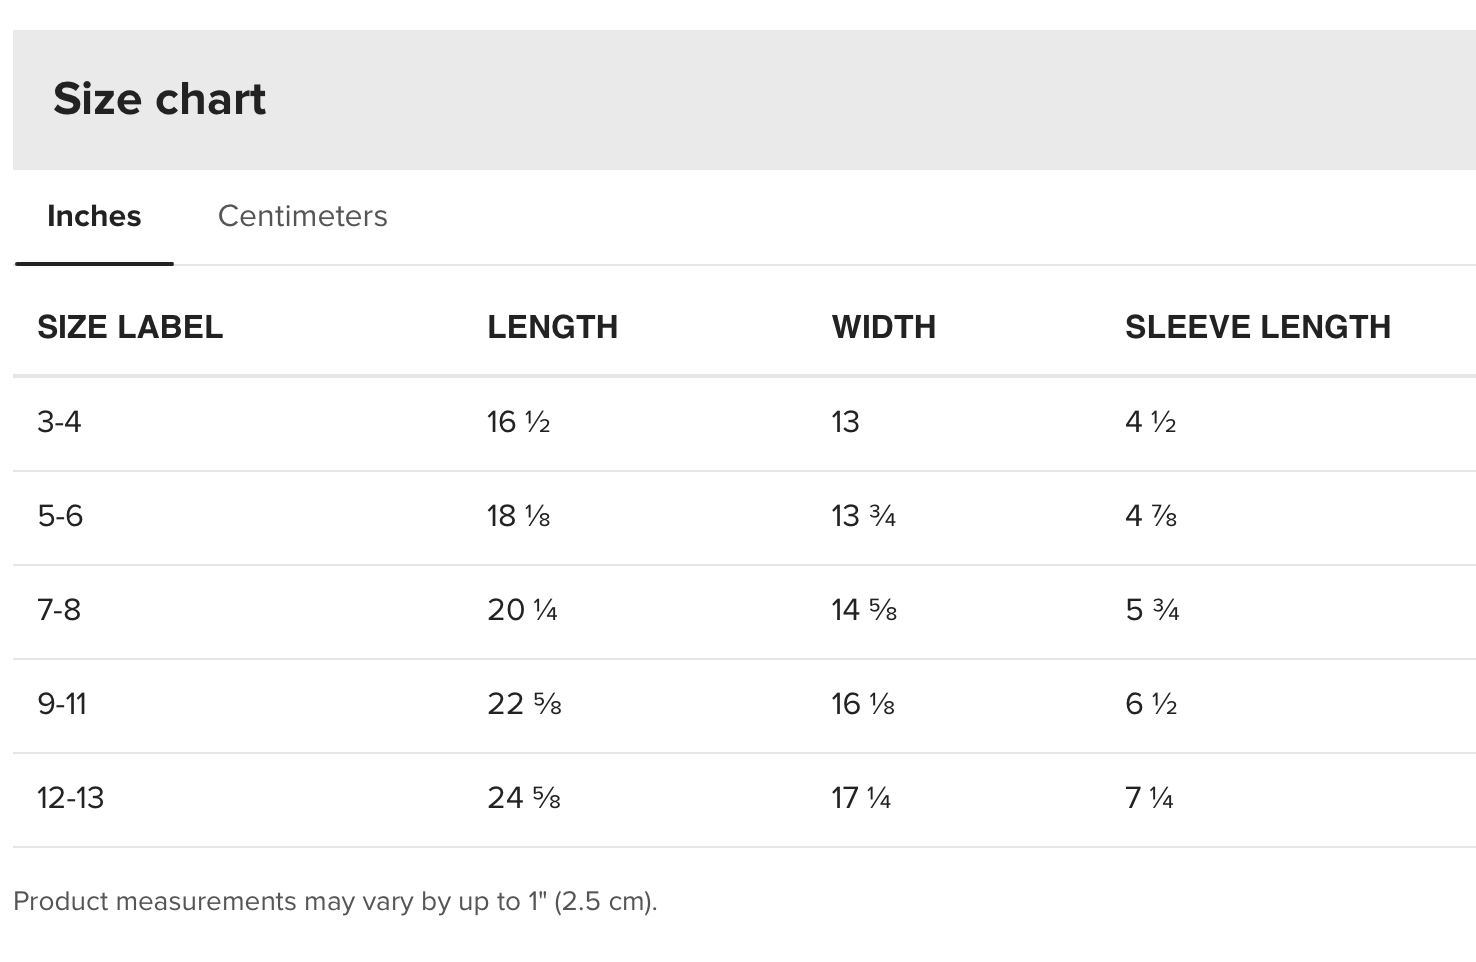The height and width of the screenshot is (962, 1476).
Task: Select the 3-4 size row label
Action: [59, 422]
